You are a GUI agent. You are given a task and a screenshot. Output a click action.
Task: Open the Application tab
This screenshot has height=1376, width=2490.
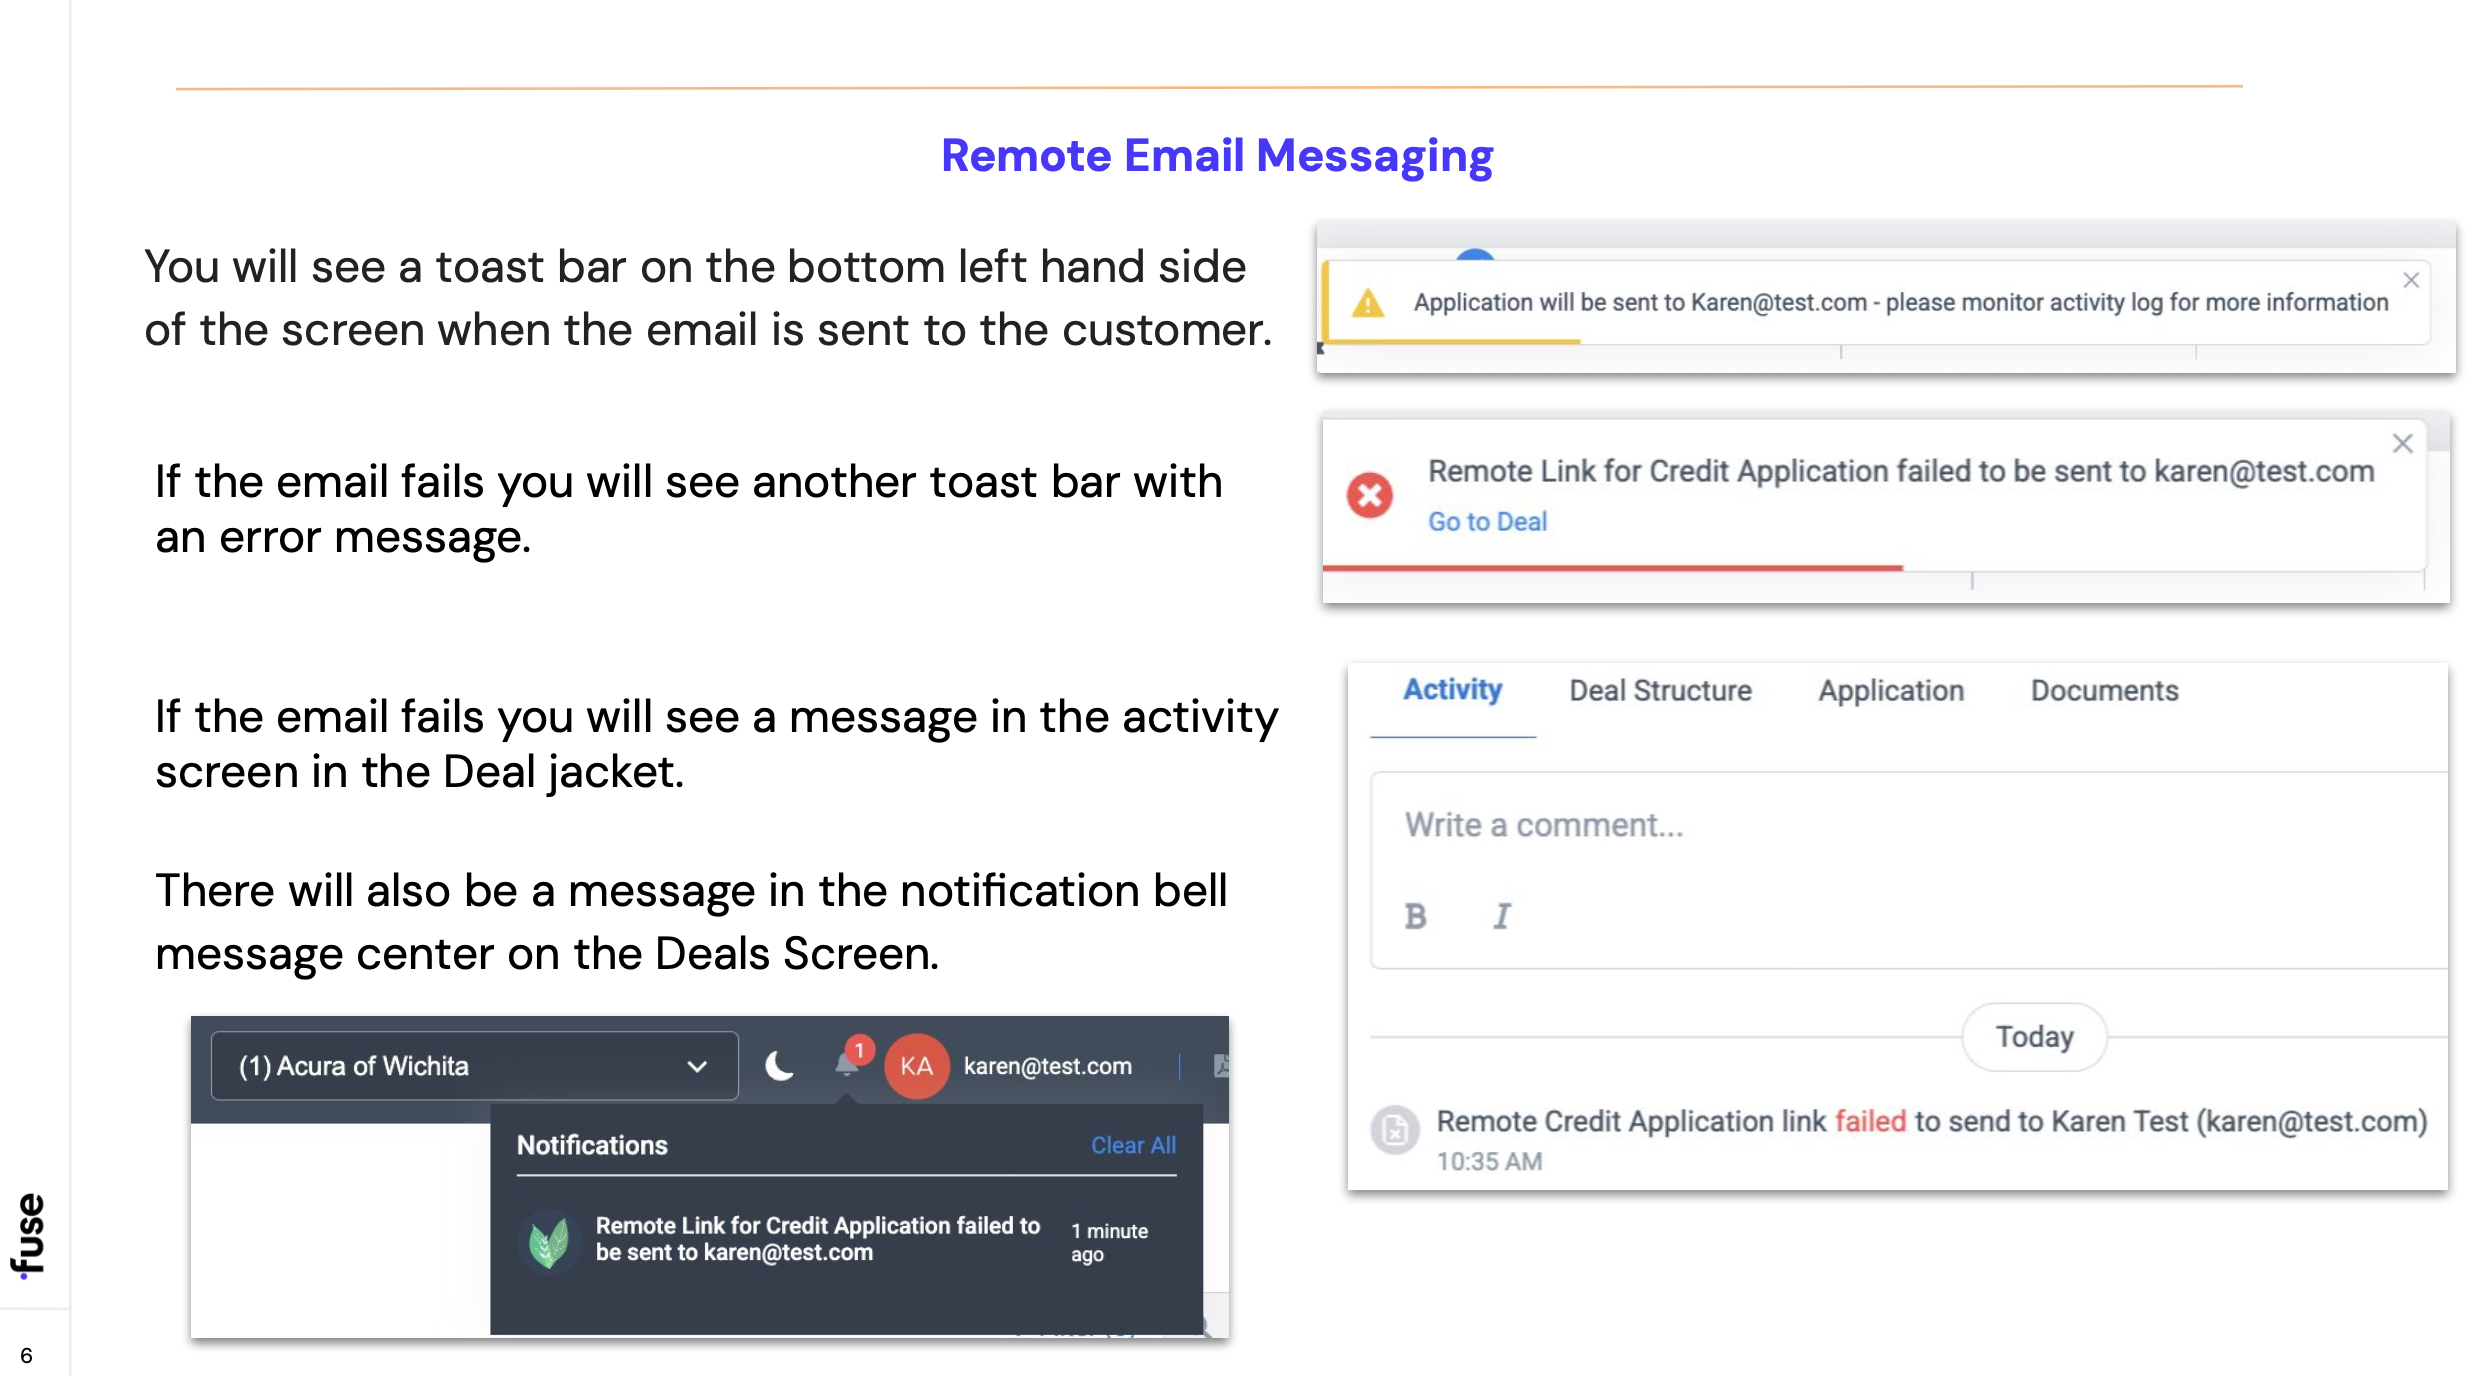[x=1890, y=690]
